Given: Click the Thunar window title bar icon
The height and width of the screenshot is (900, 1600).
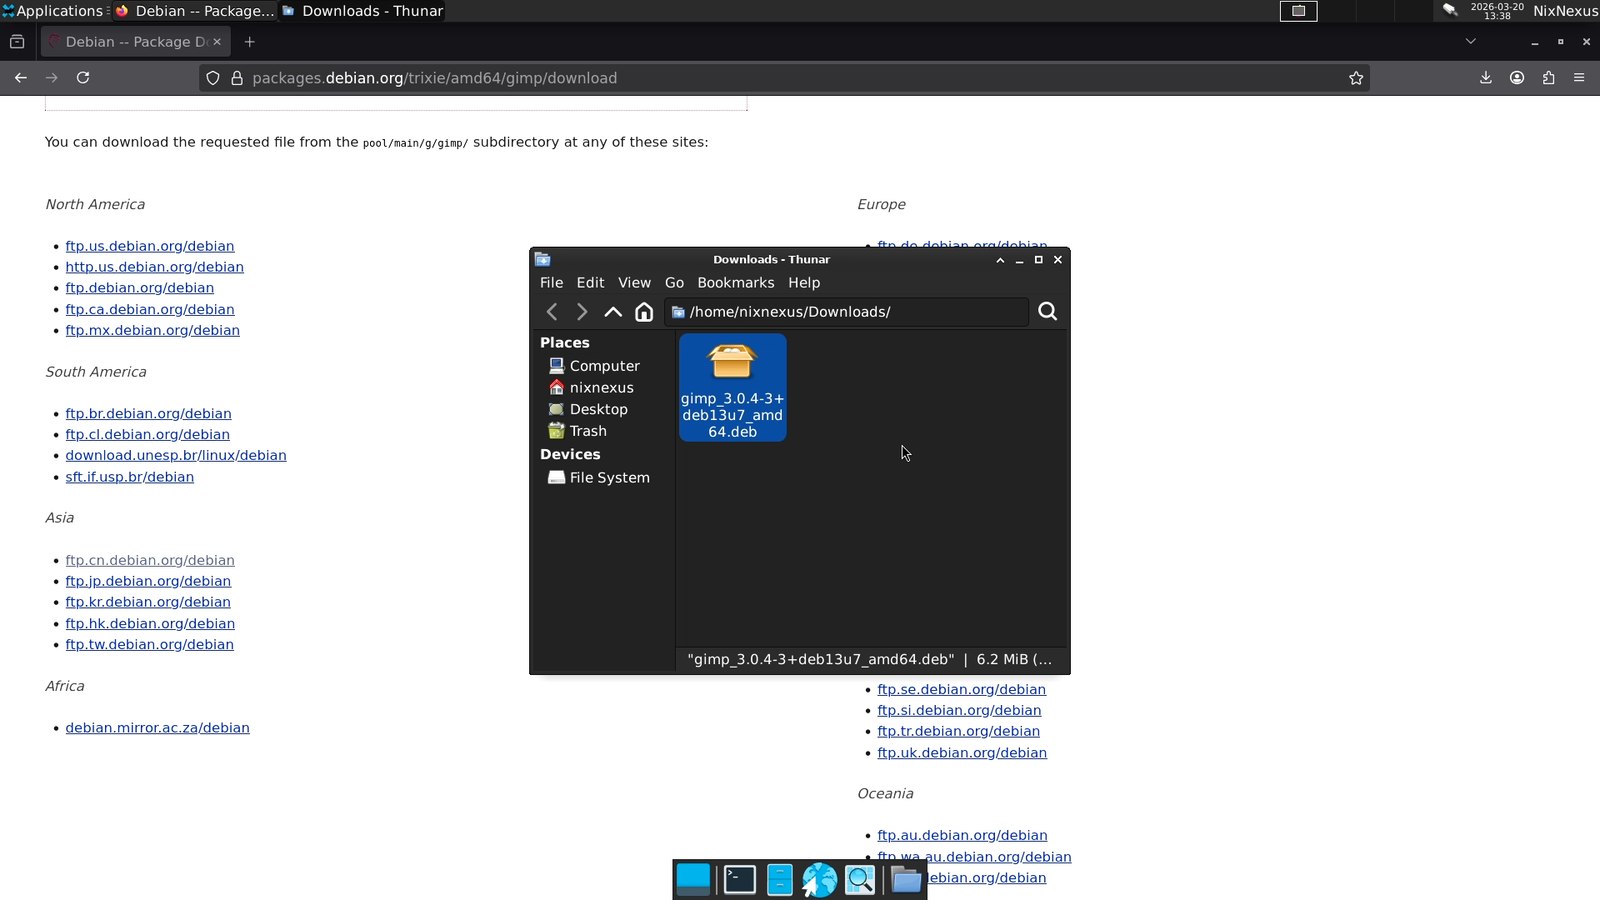Looking at the screenshot, I should [543, 259].
